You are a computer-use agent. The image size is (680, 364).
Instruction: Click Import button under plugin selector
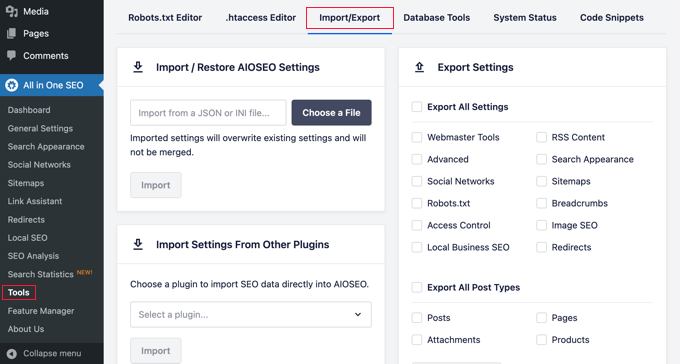coord(156,351)
